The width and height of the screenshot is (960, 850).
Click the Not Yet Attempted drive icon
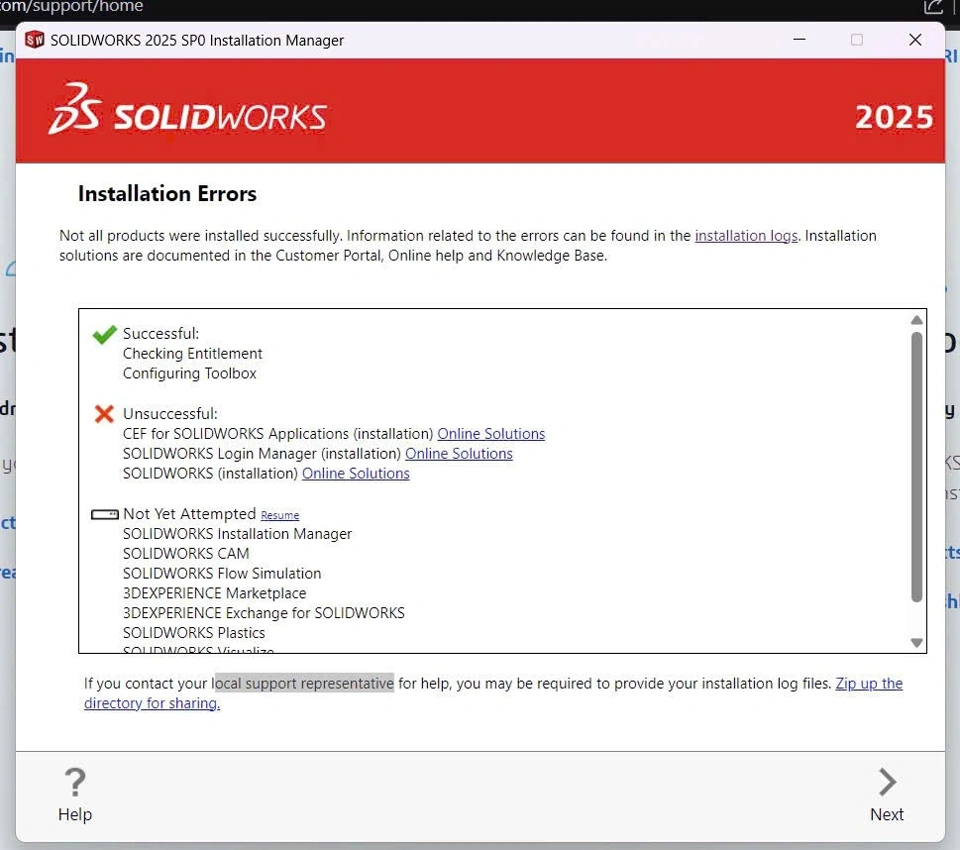(x=105, y=514)
